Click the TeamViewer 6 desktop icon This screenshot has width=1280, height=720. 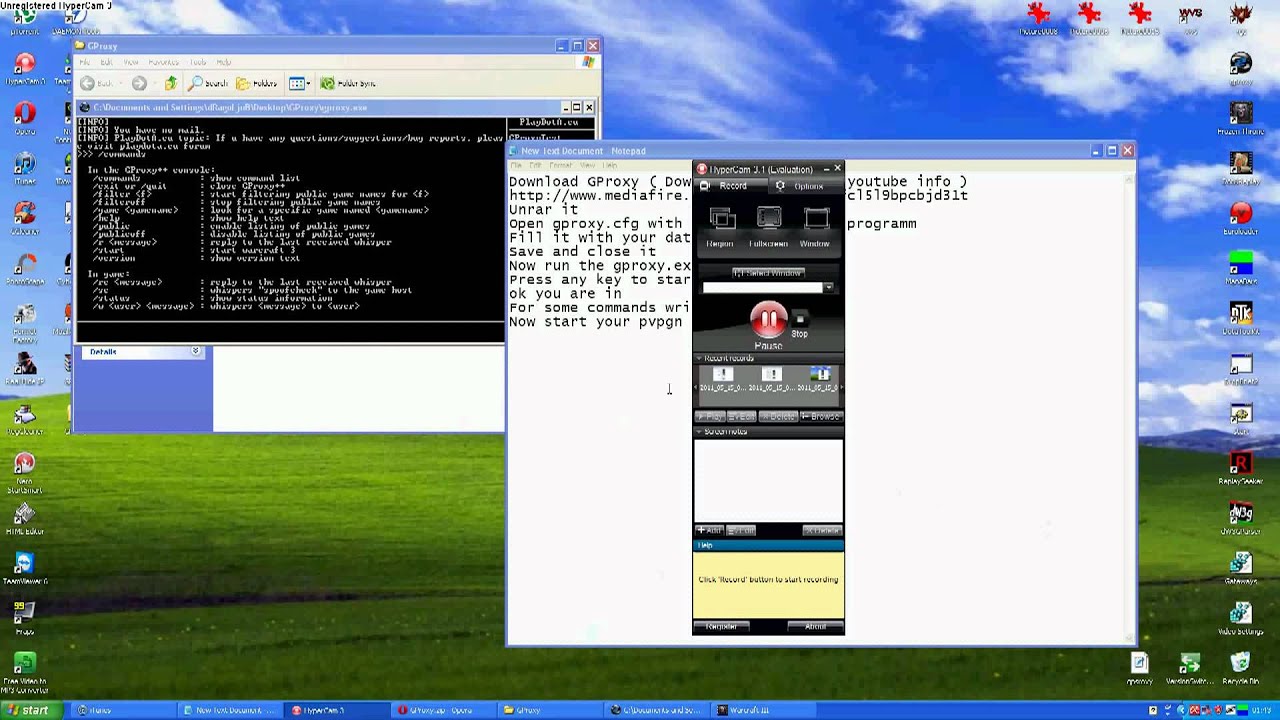24,568
